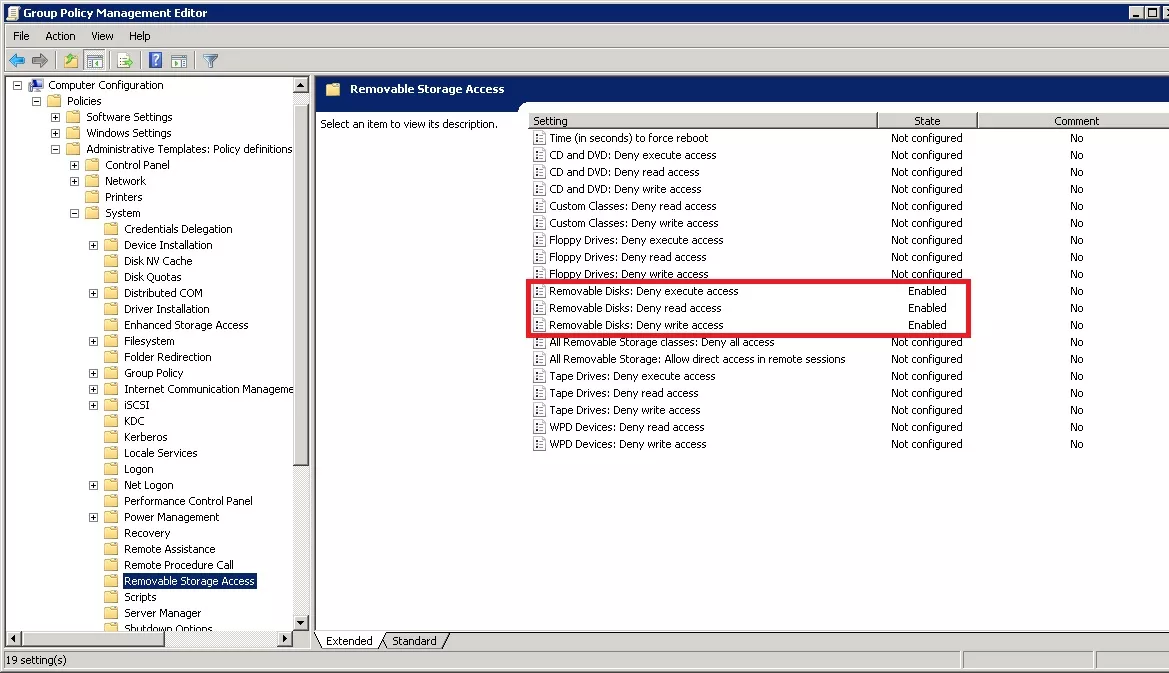Select Floppy Drives: Deny read access
Screen dimensions: 1169x673
pos(628,257)
